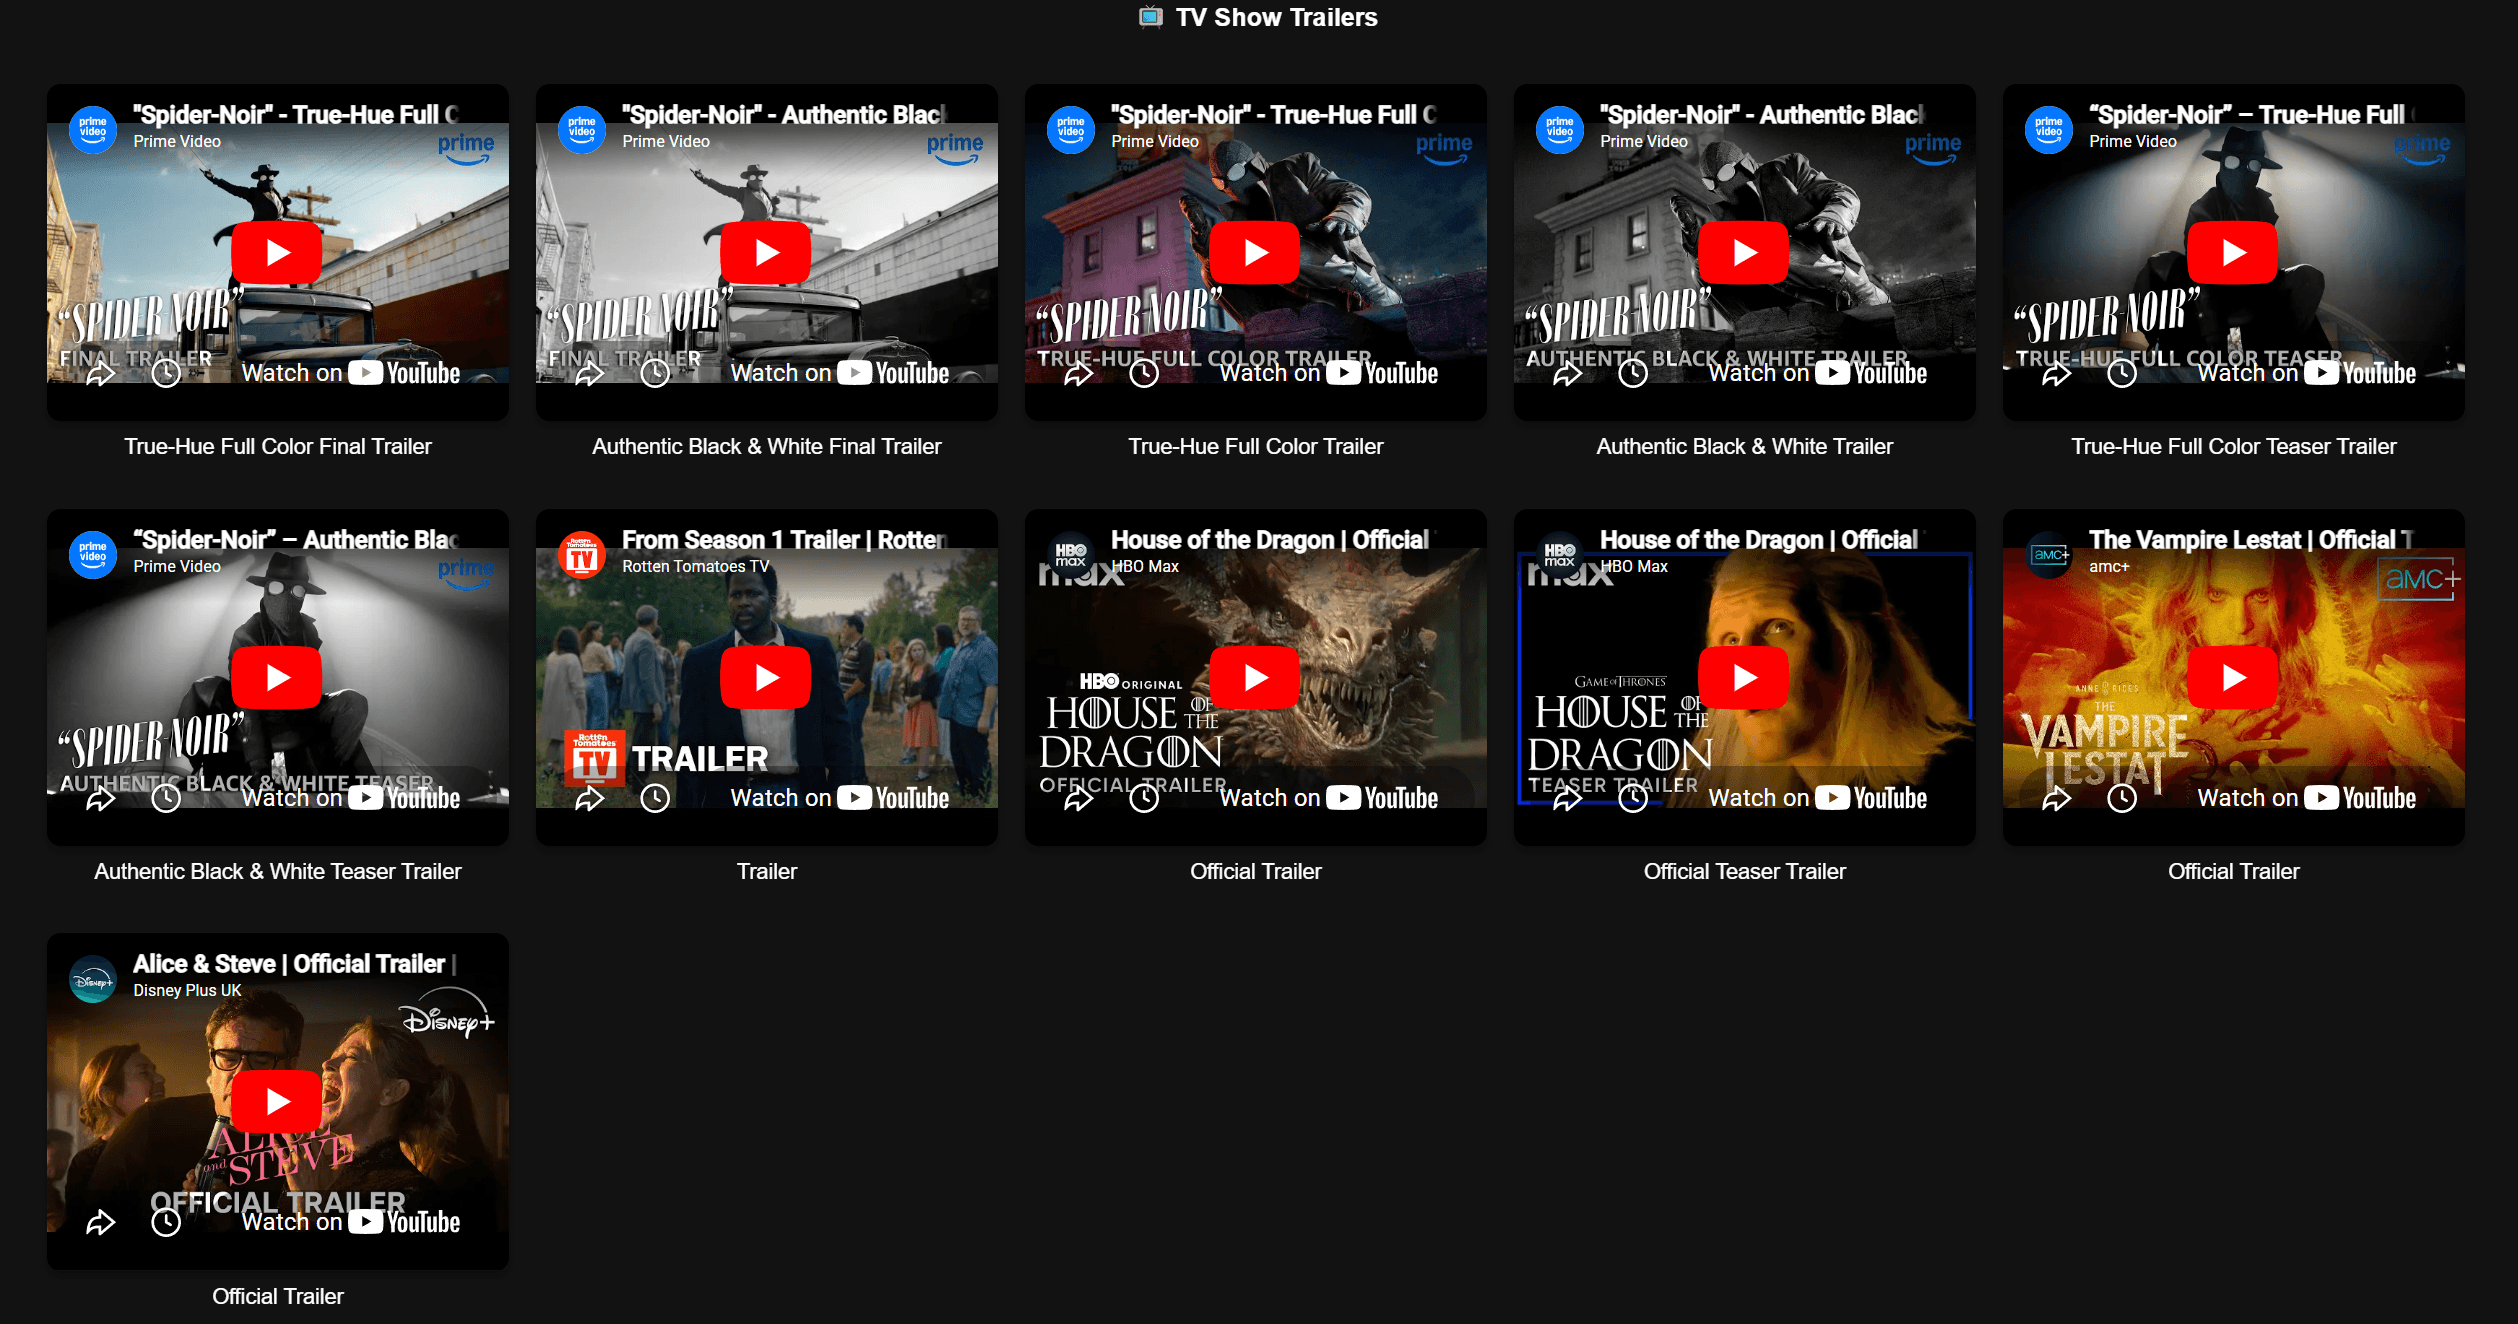Open 'From Season 1 Trailer | Rotten' video title
The image size is (2518, 1324).
pyautogui.click(x=784, y=540)
